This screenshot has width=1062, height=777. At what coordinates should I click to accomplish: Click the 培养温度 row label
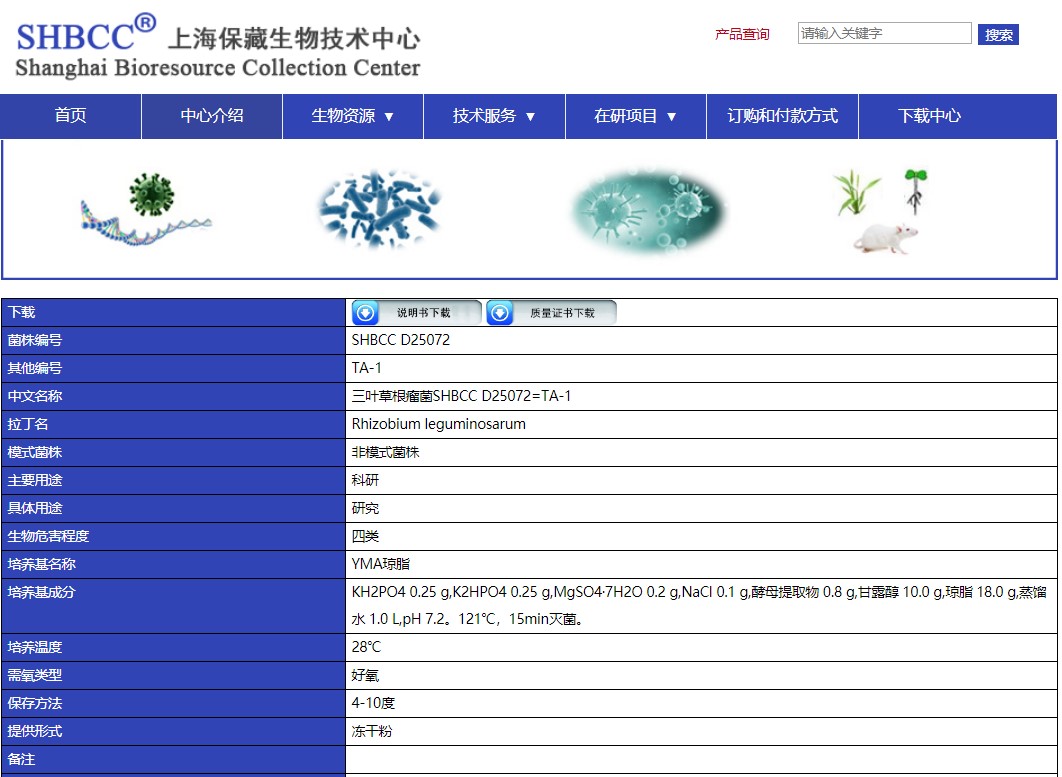35,648
